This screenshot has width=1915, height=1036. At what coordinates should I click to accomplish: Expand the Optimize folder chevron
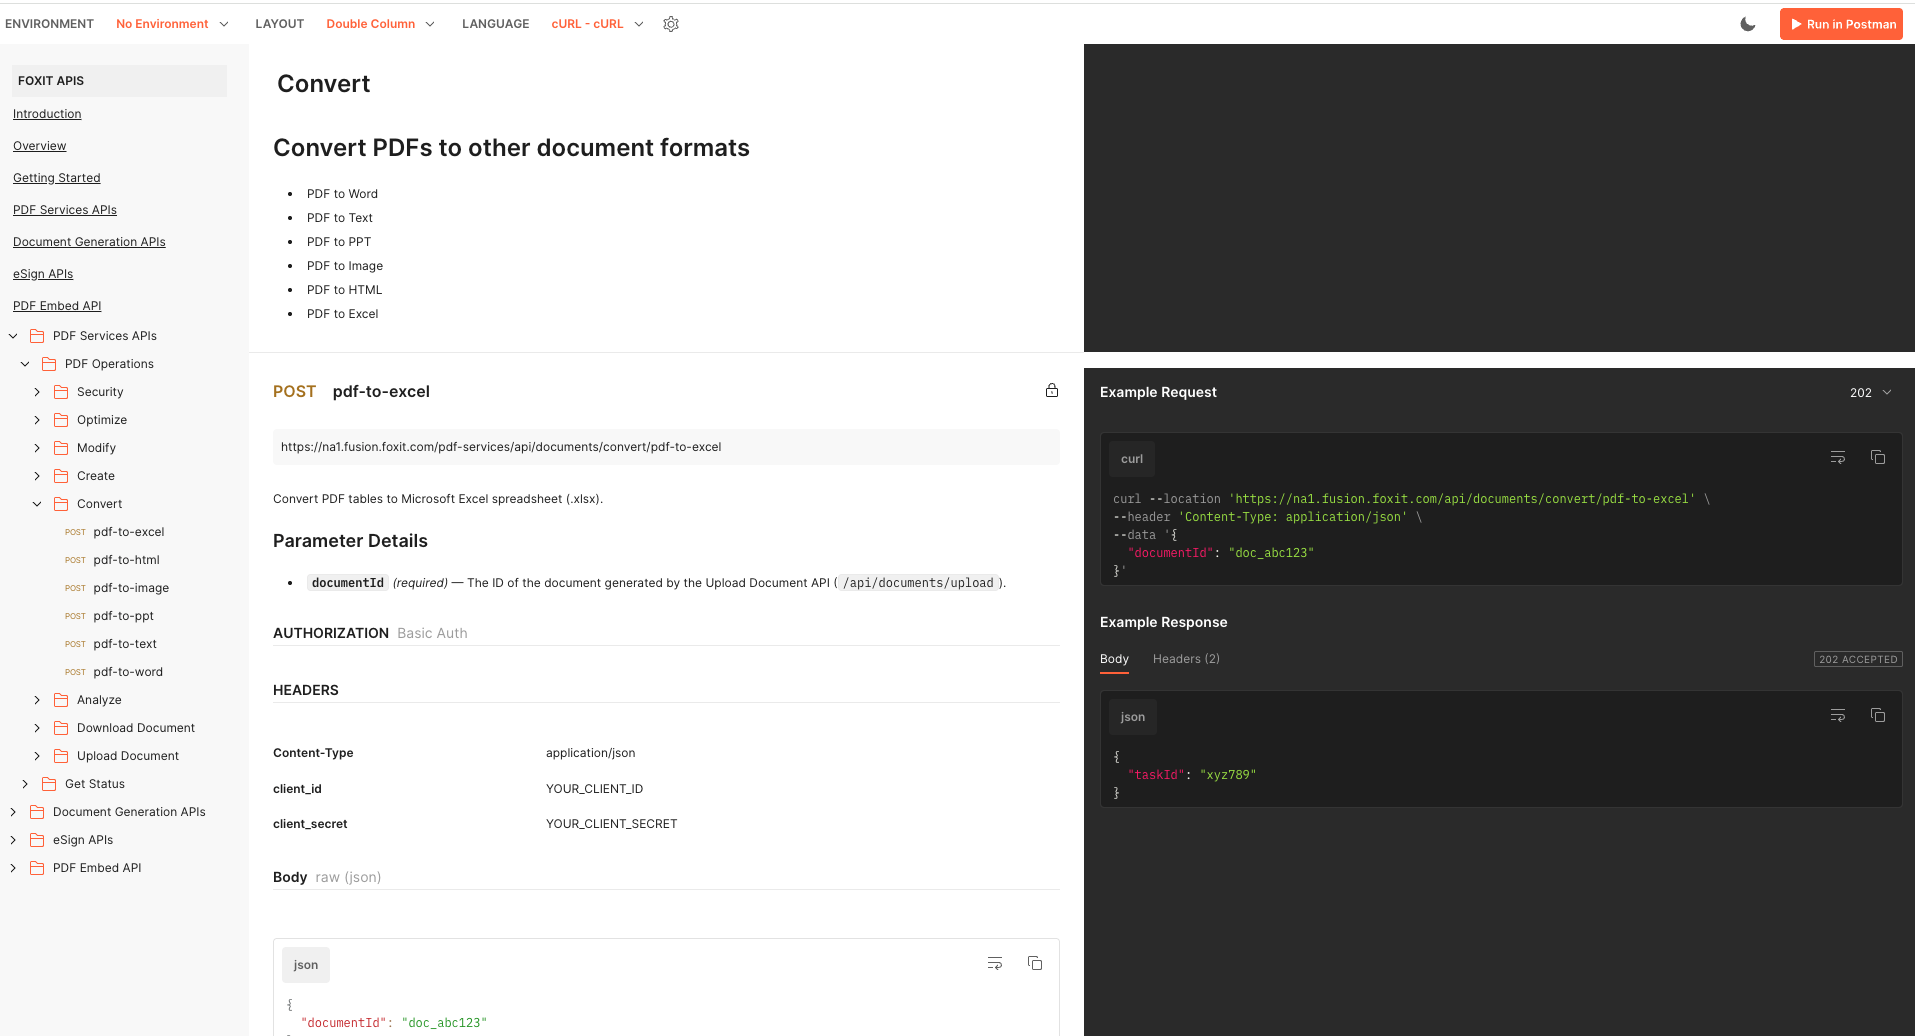tap(37, 420)
